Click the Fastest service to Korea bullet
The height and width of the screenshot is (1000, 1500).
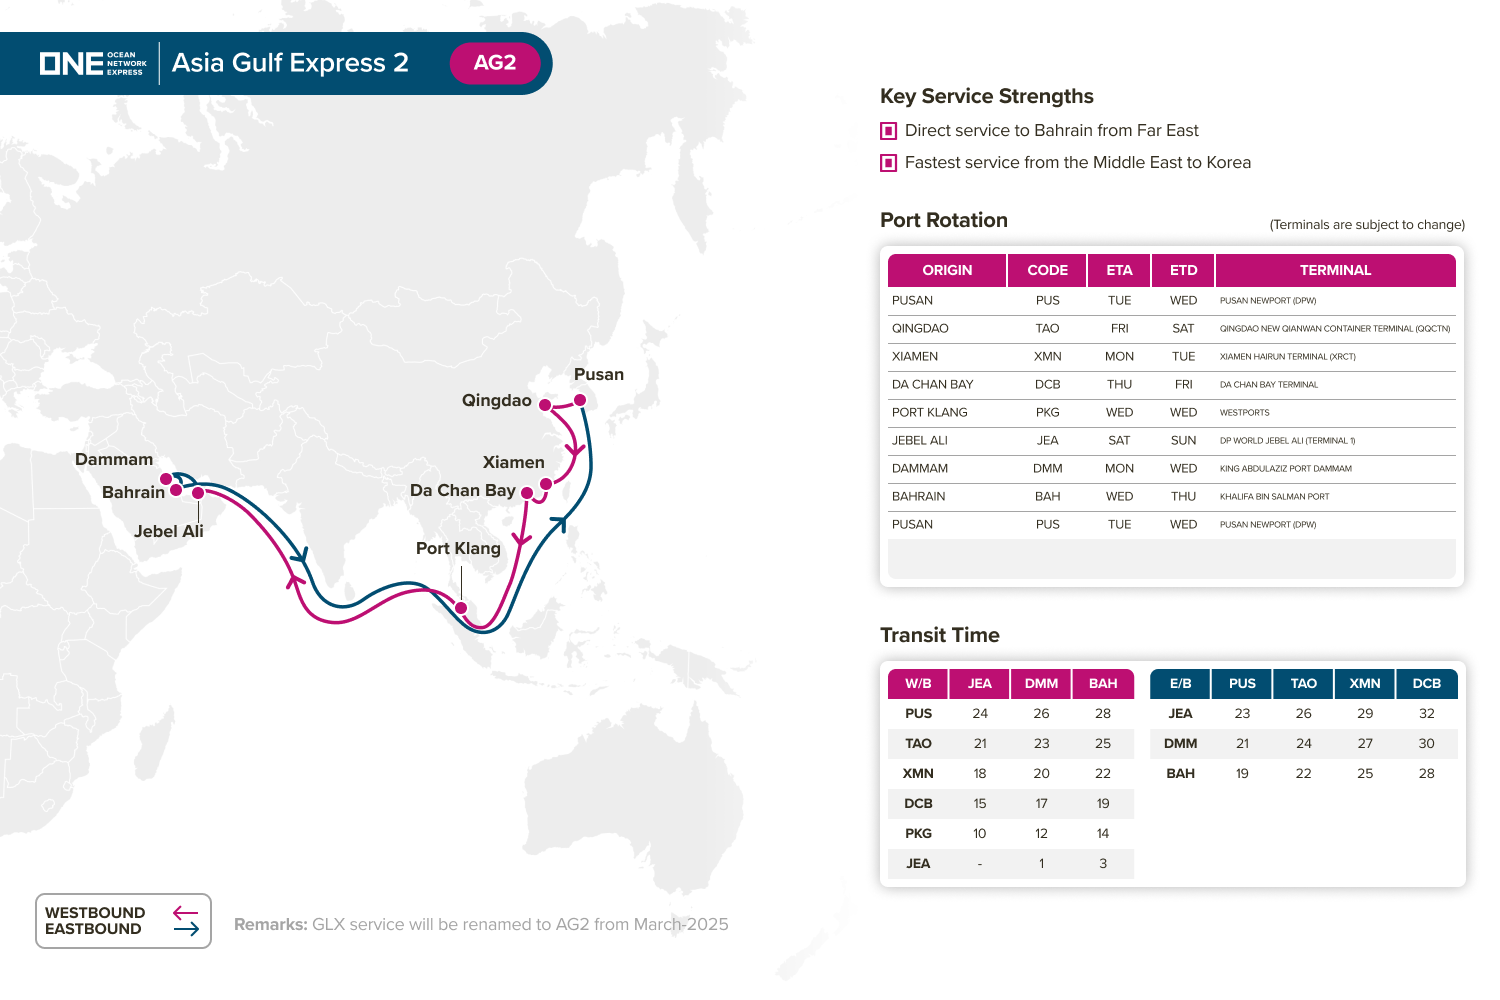pyautogui.click(x=888, y=163)
